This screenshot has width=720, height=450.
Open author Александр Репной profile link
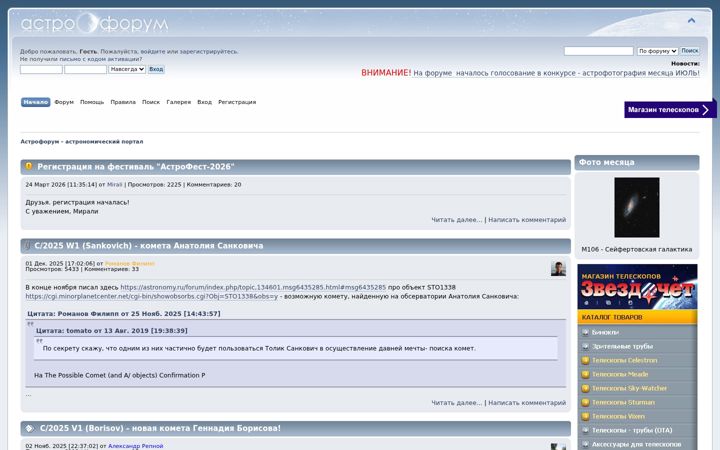click(135, 446)
